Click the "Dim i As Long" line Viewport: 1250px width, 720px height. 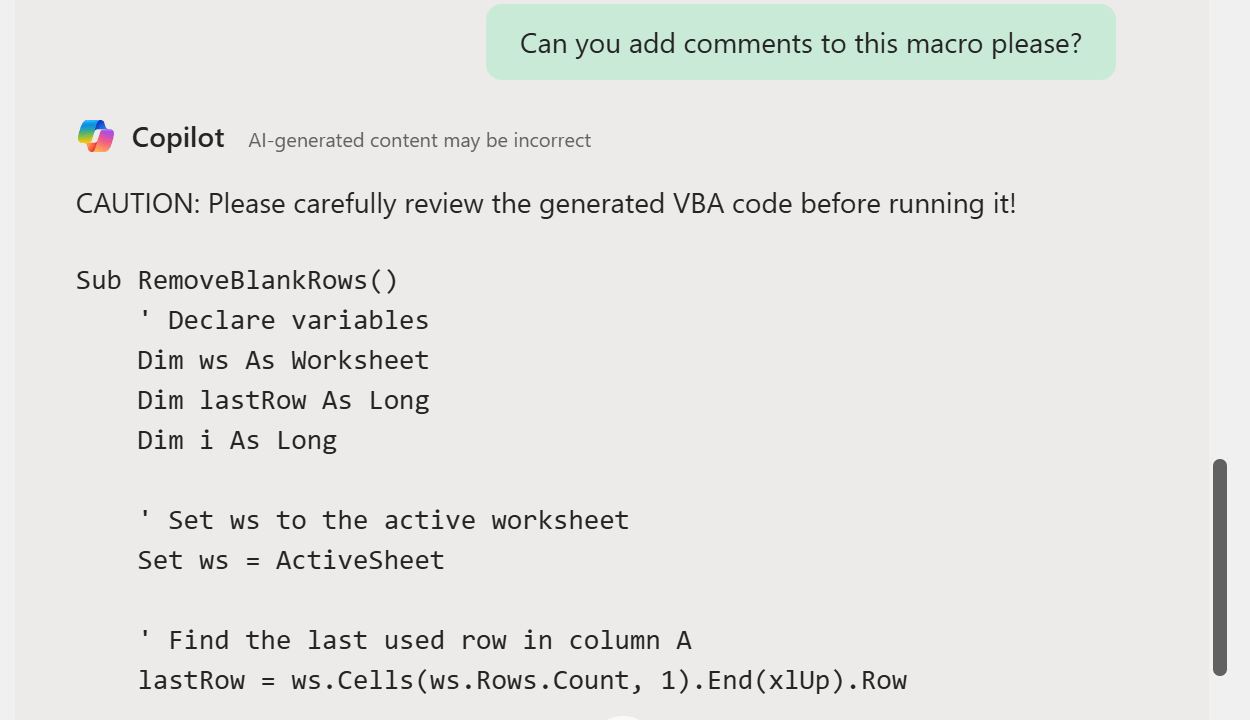click(x=237, y=440)
